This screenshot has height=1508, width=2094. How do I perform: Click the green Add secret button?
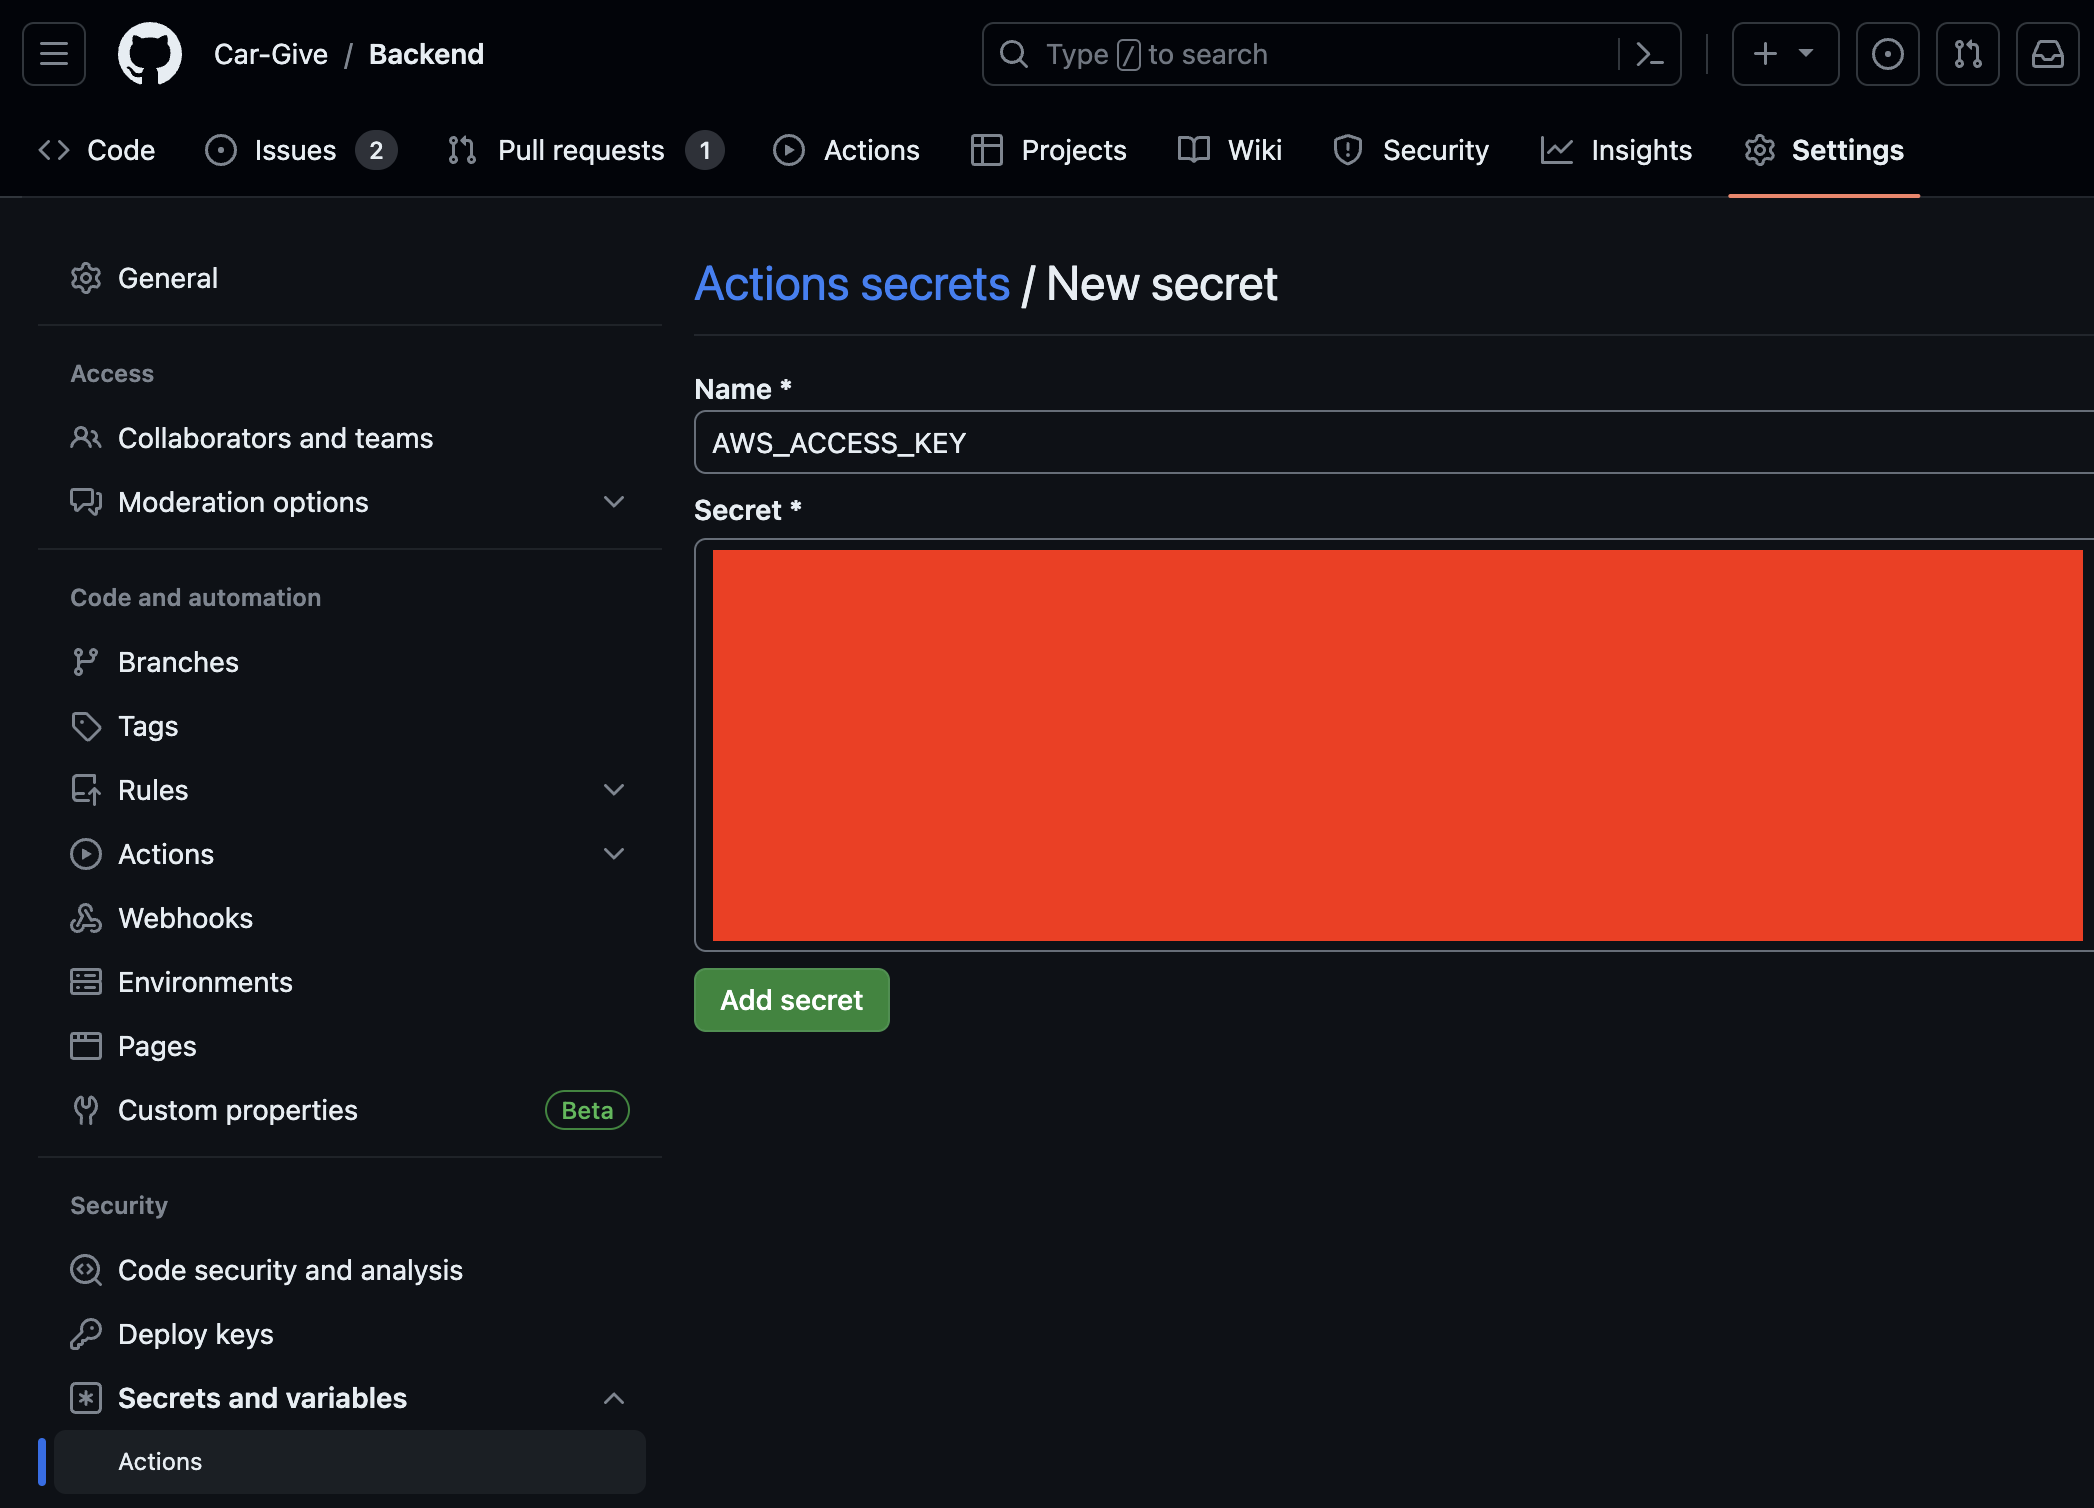[791, 1000]
